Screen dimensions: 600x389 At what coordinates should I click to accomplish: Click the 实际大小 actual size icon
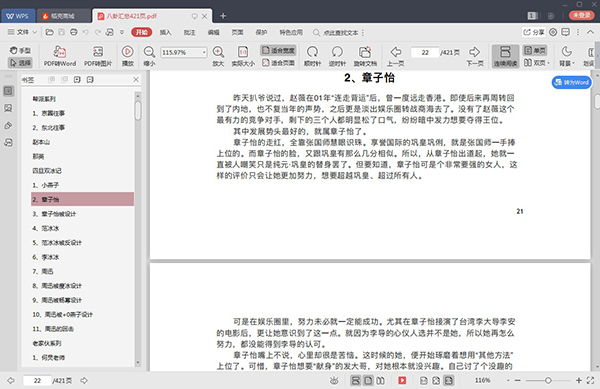click(x=243, y=56)
